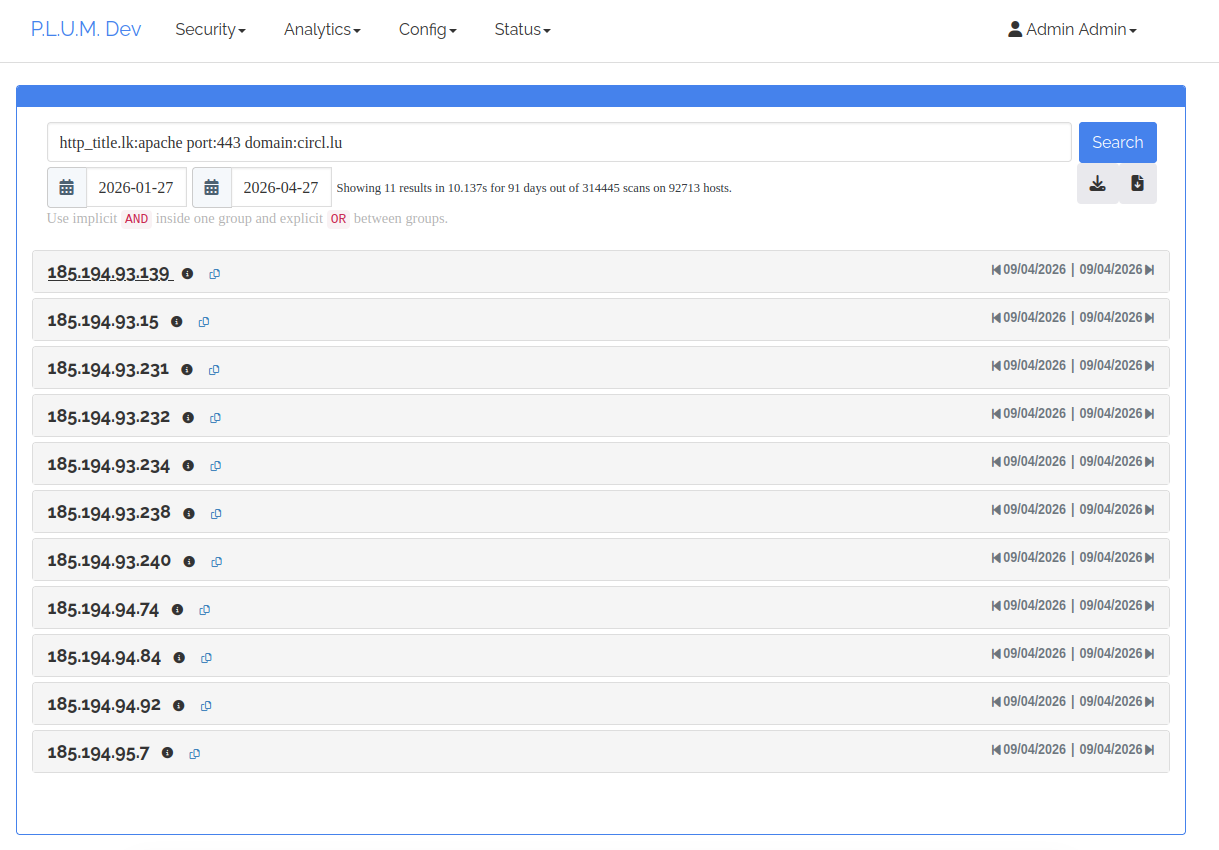Image resolution: width=1219 pixels, height=850 pixels.
Task: Go to P.L.U.M. Dev home link
Action: point(86,29)
